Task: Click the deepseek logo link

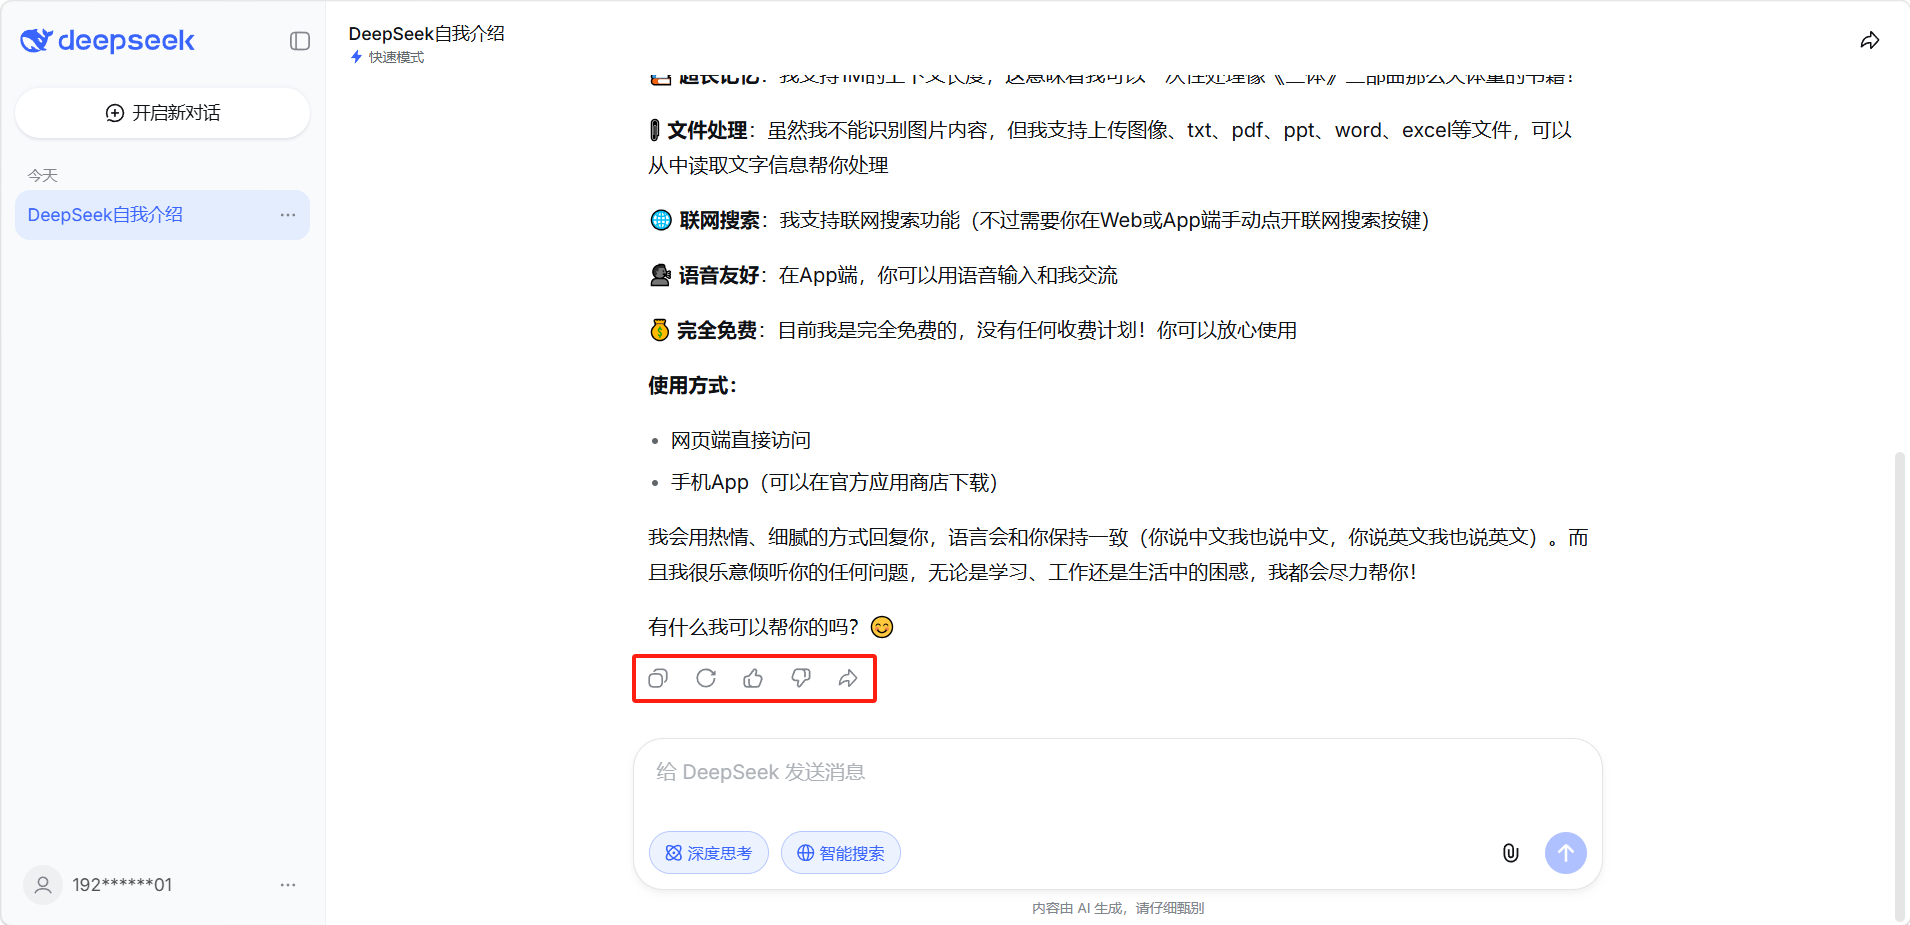Action: (108, 41)
